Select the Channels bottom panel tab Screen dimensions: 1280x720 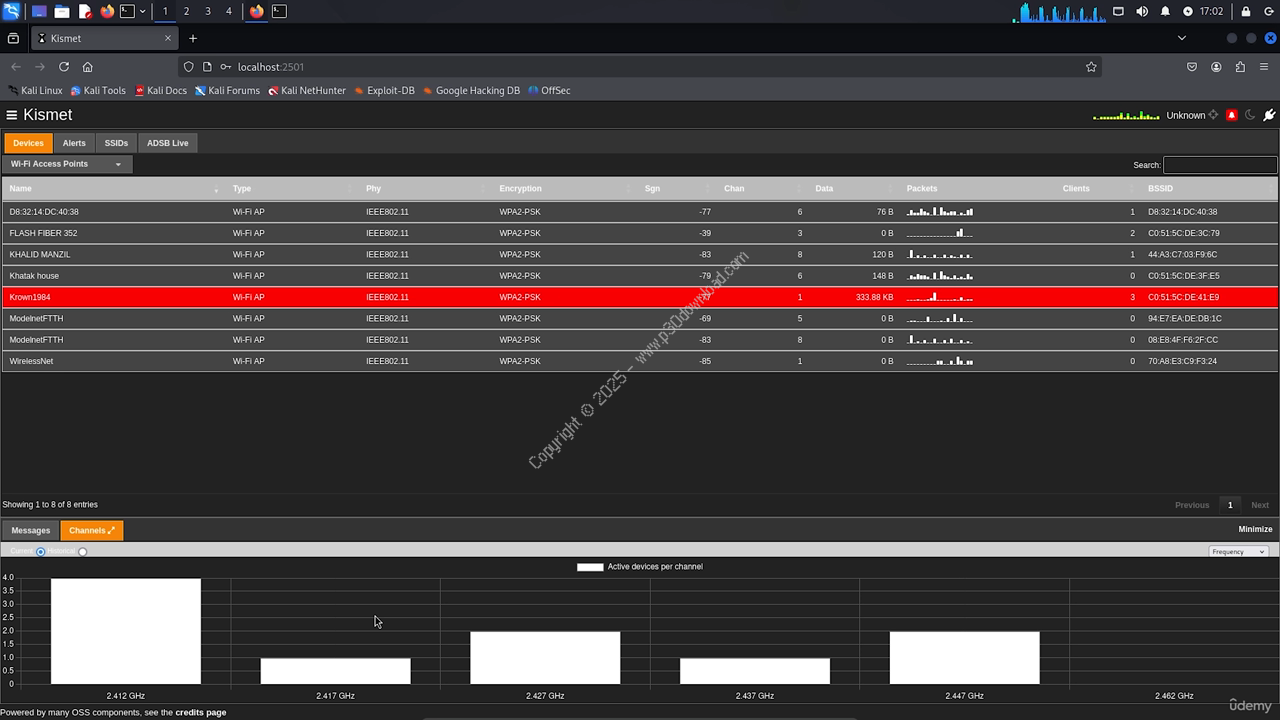(92, 531)
